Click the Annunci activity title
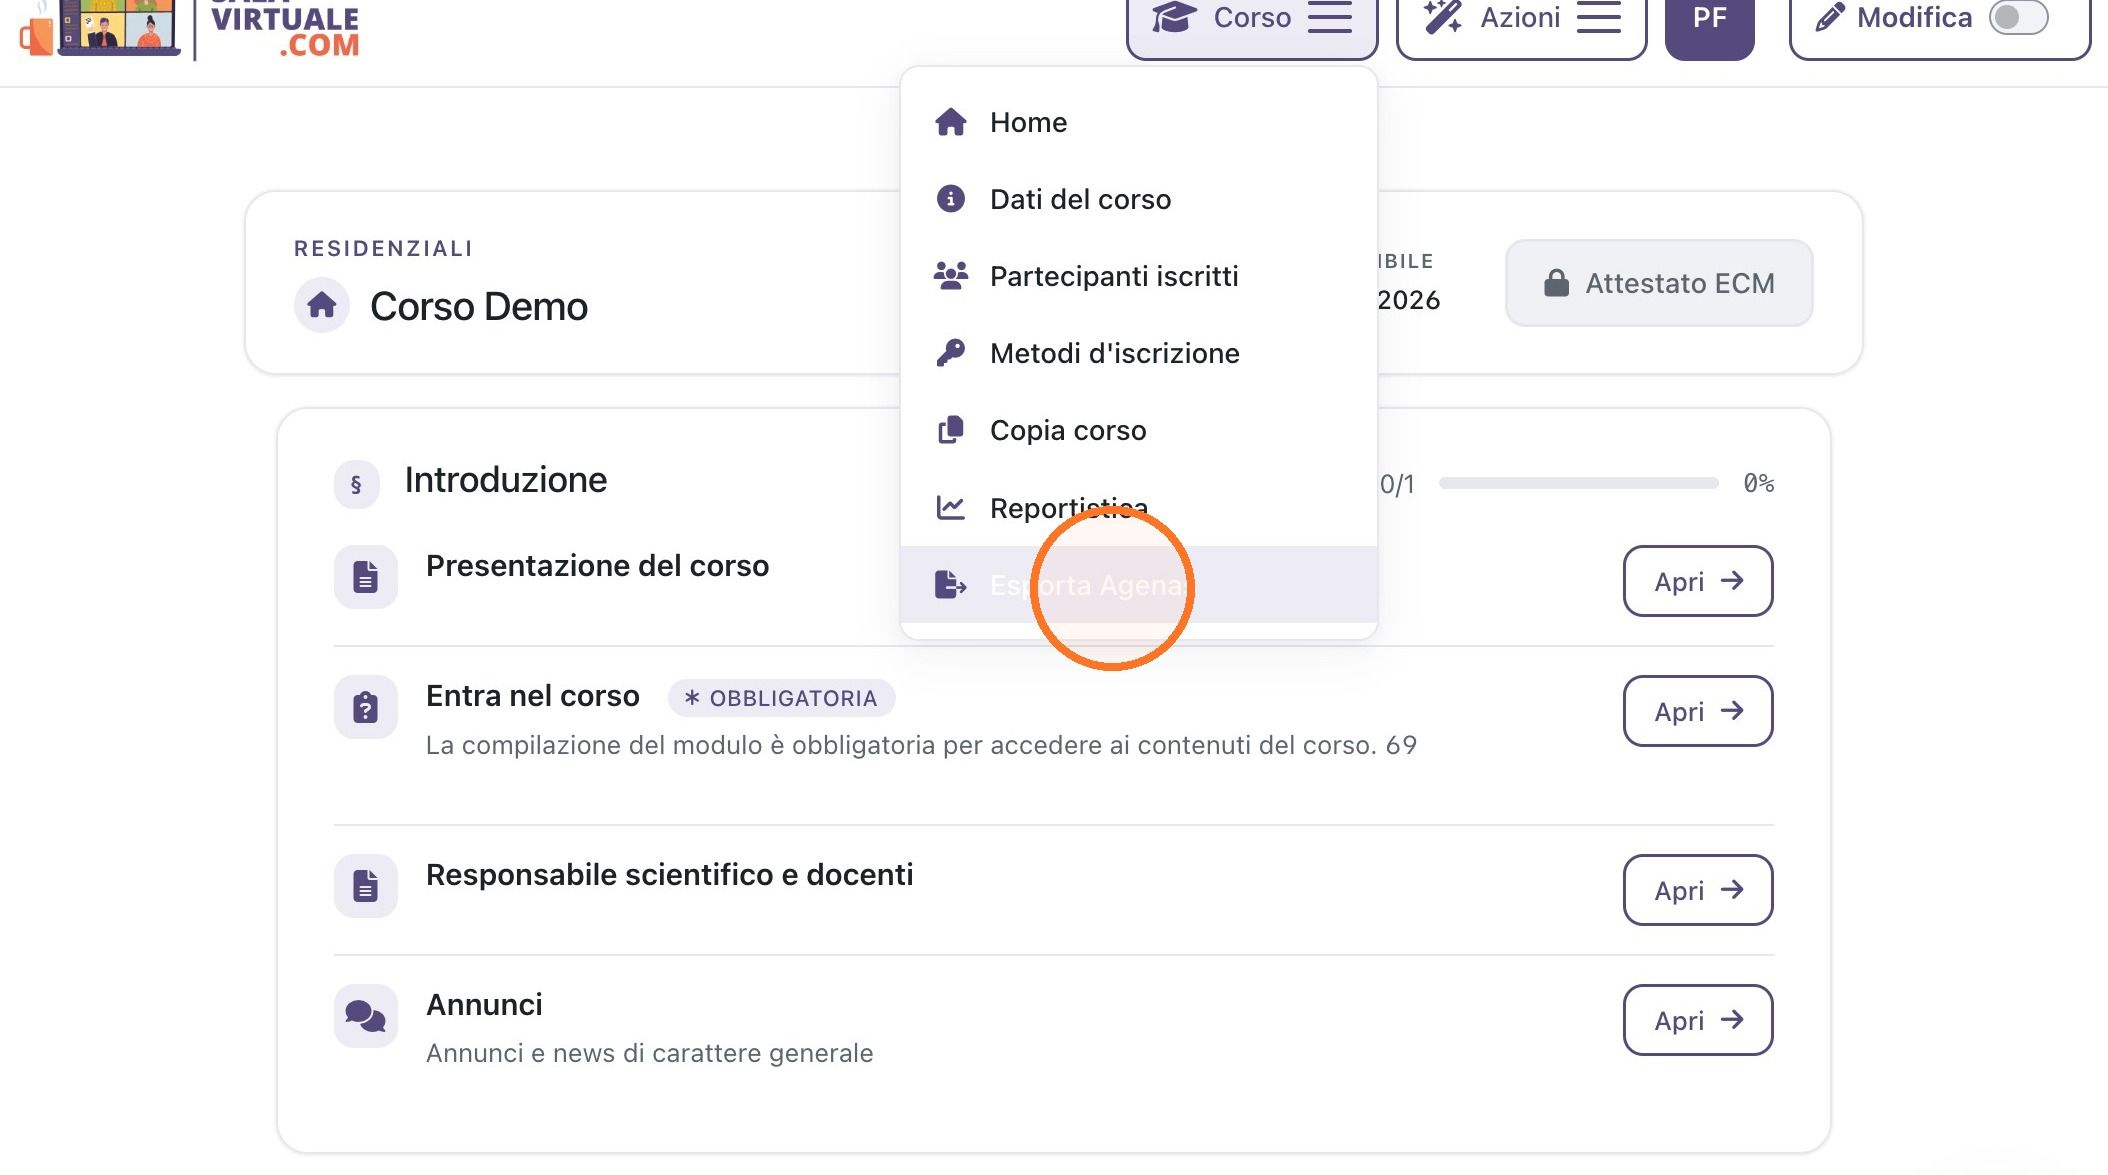Viewport: 2108px width, 1175px height. coord(484,1004)
